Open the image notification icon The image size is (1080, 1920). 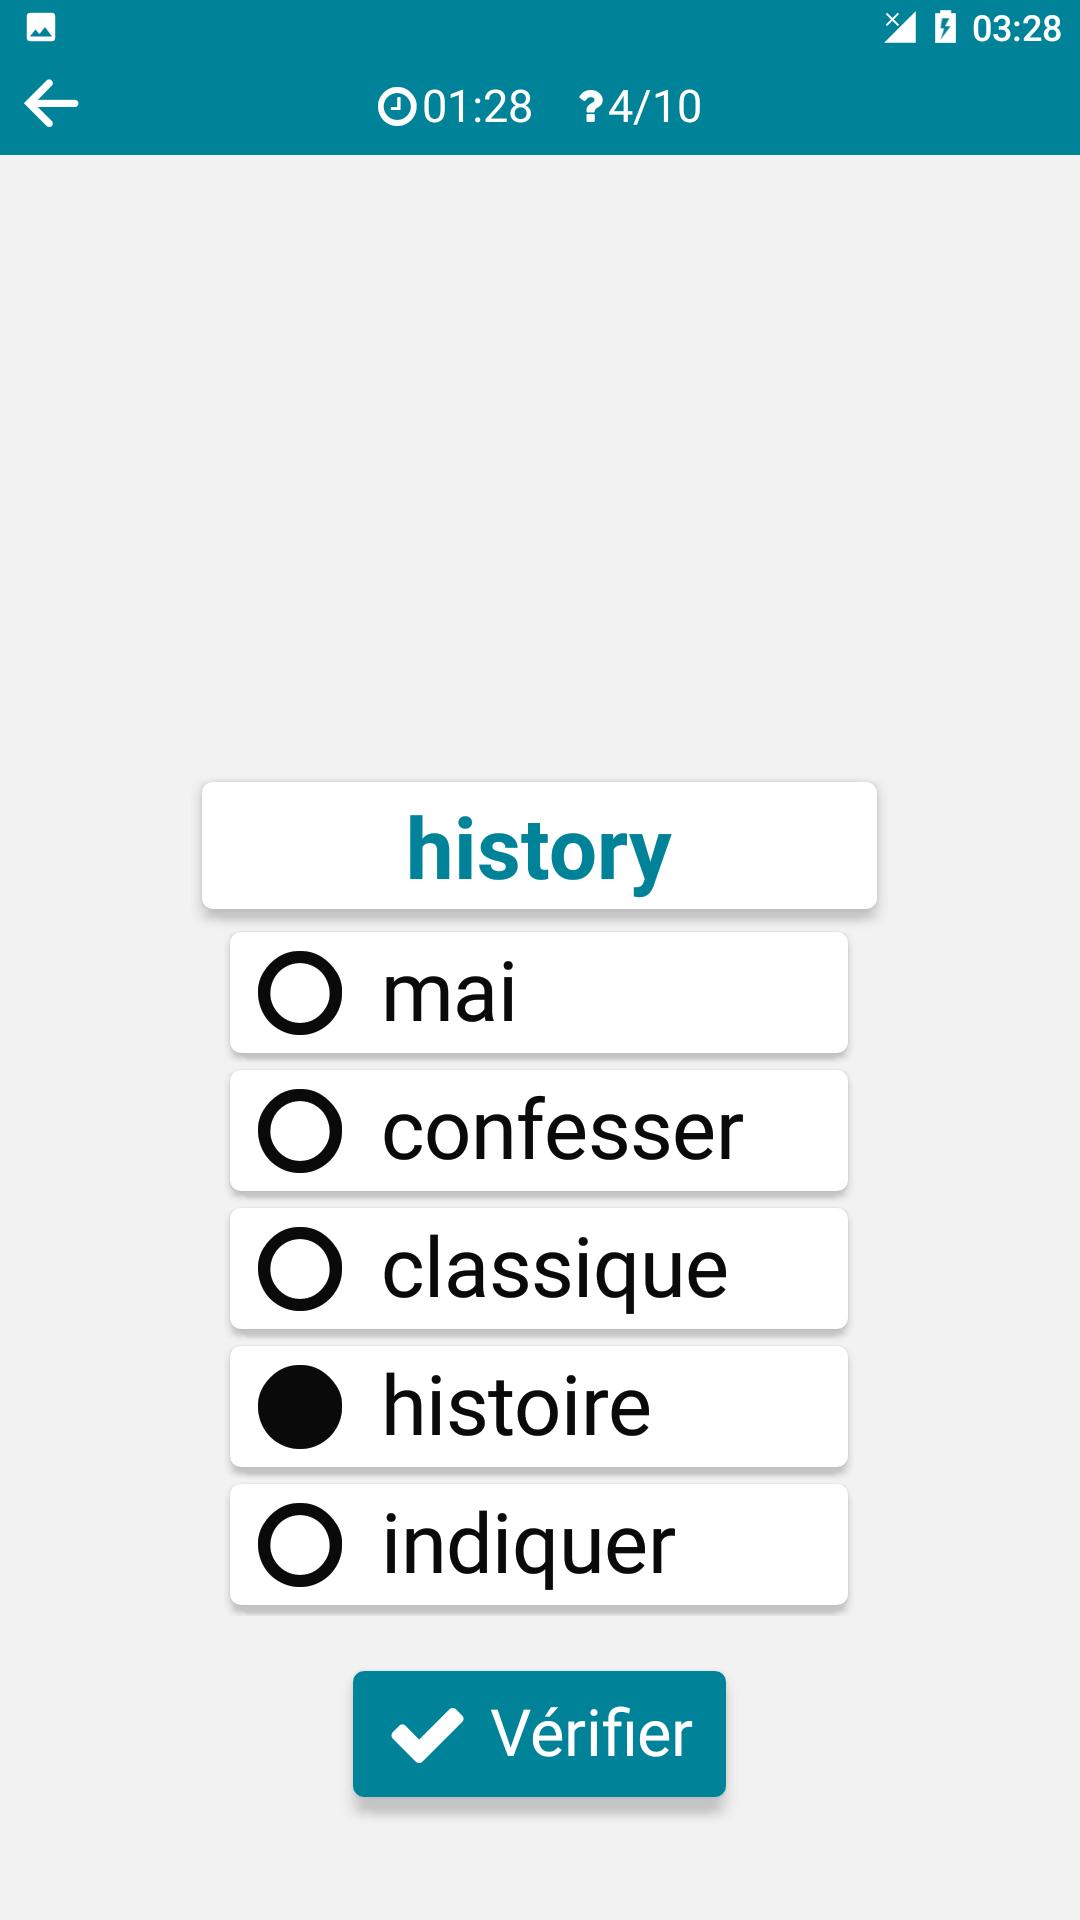pos(41,27)
